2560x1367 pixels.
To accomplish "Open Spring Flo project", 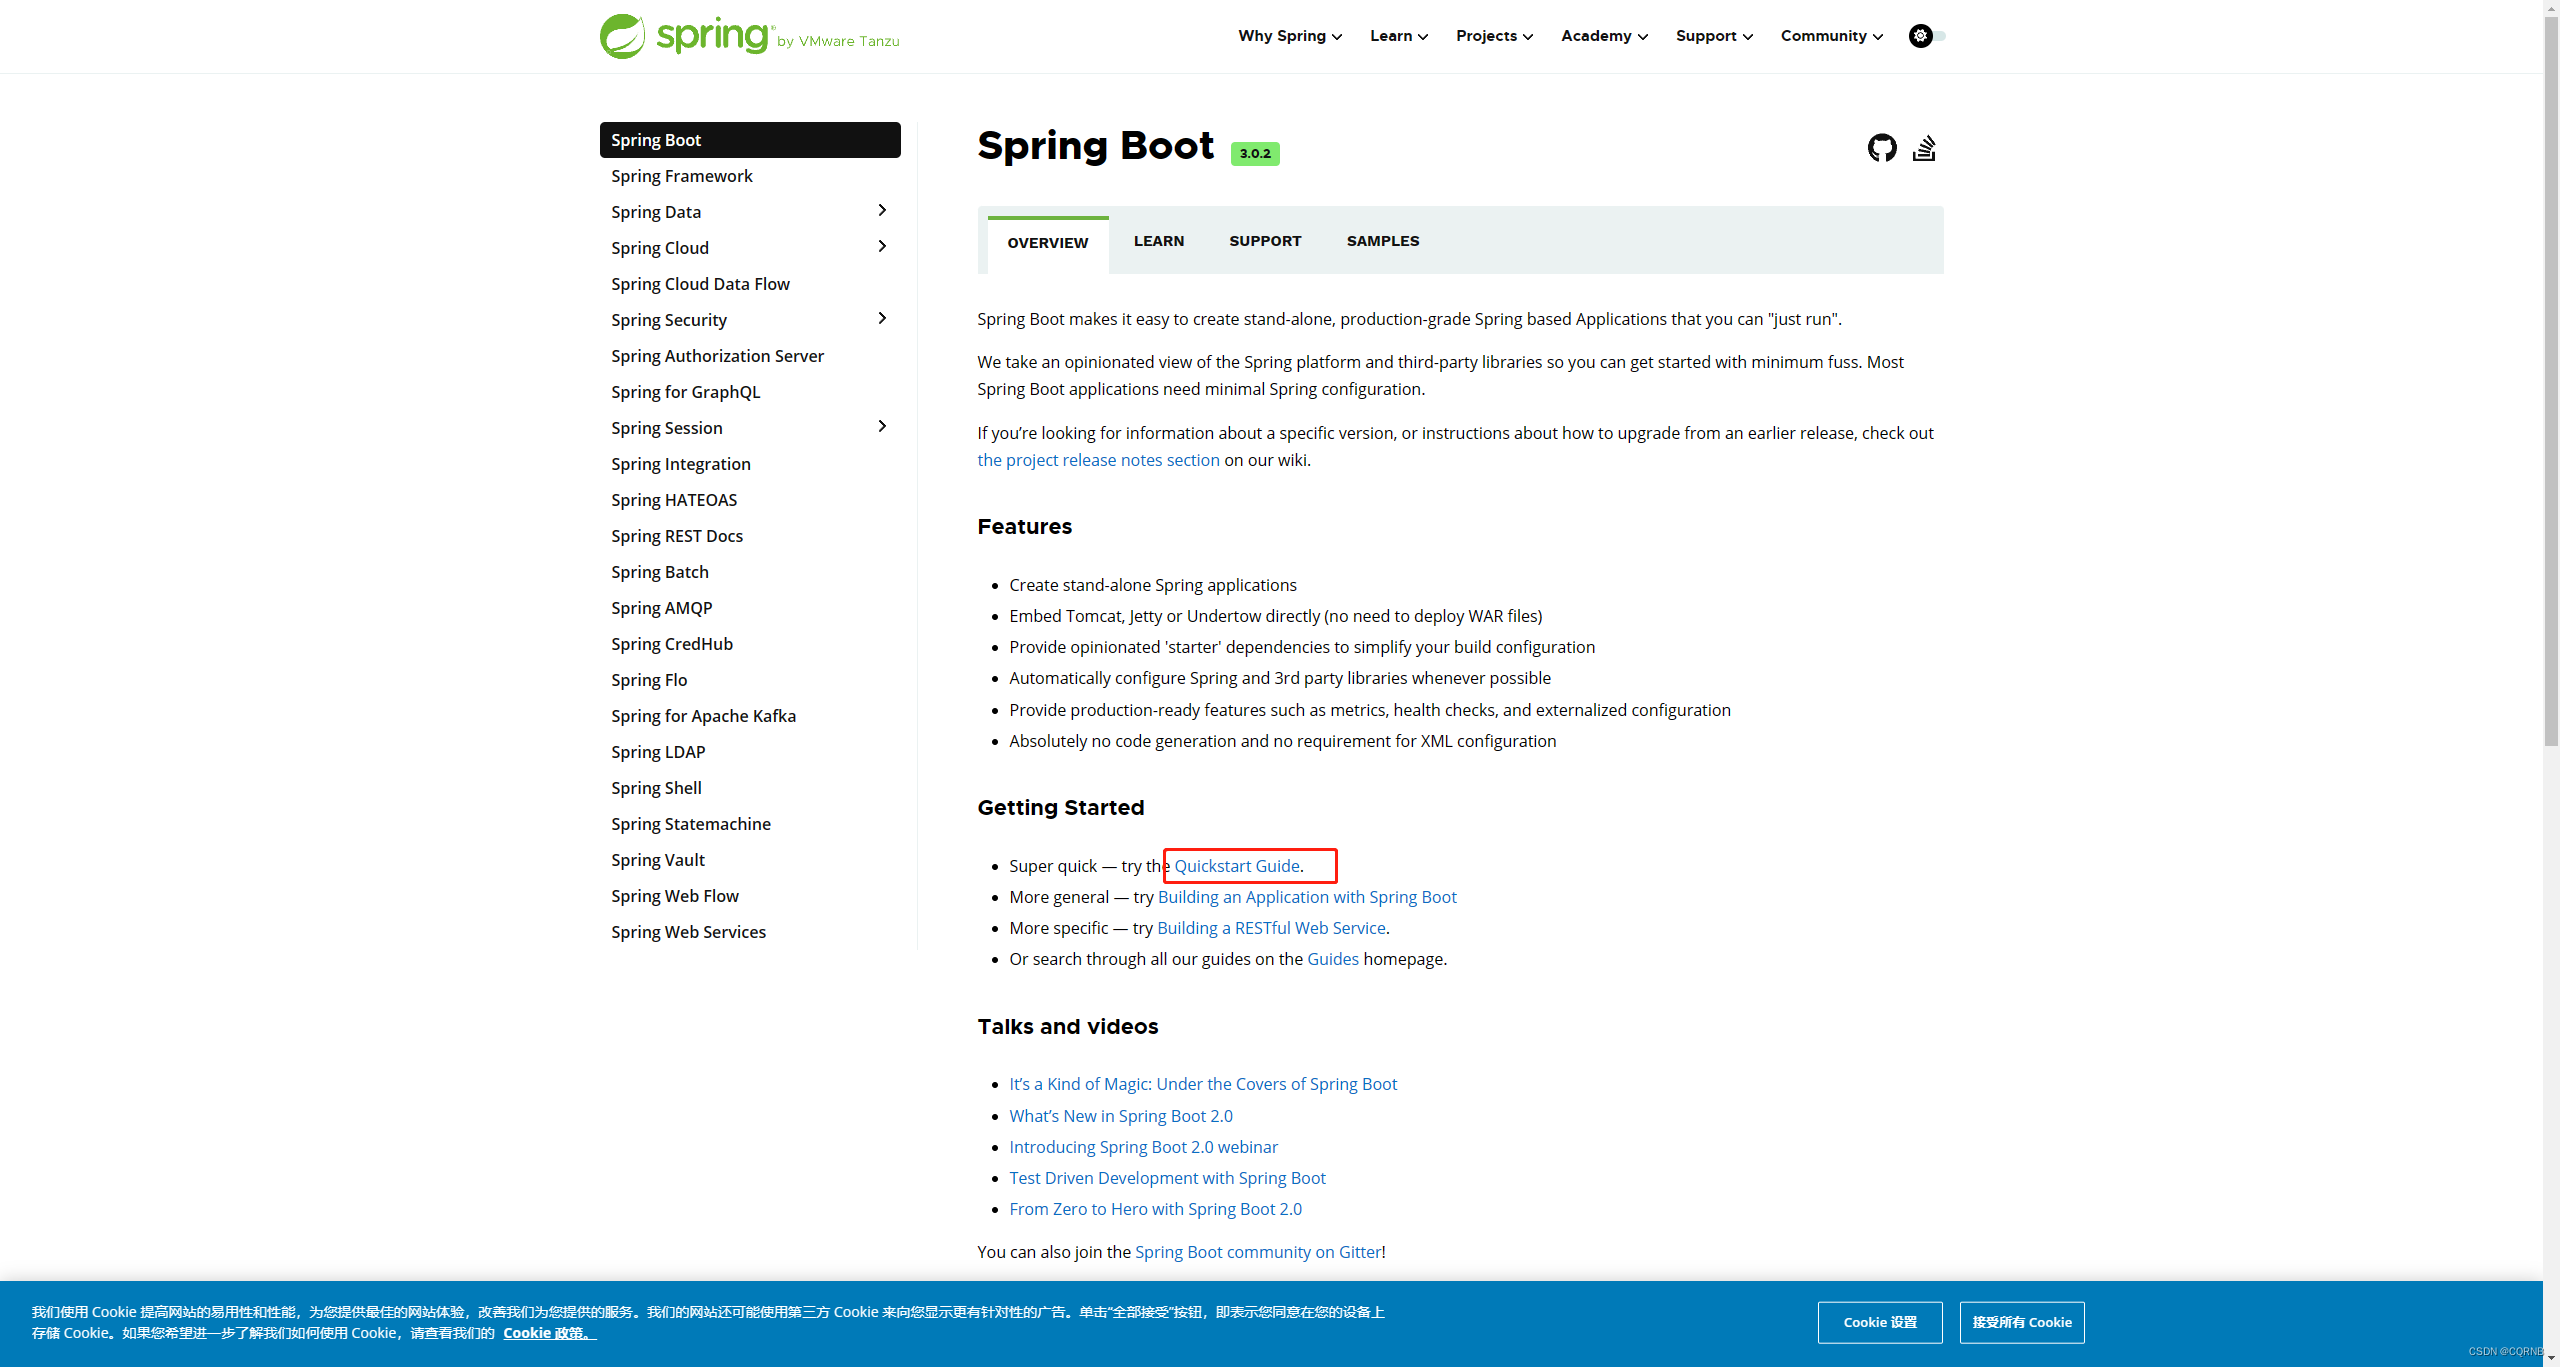I will coord(649,680).
